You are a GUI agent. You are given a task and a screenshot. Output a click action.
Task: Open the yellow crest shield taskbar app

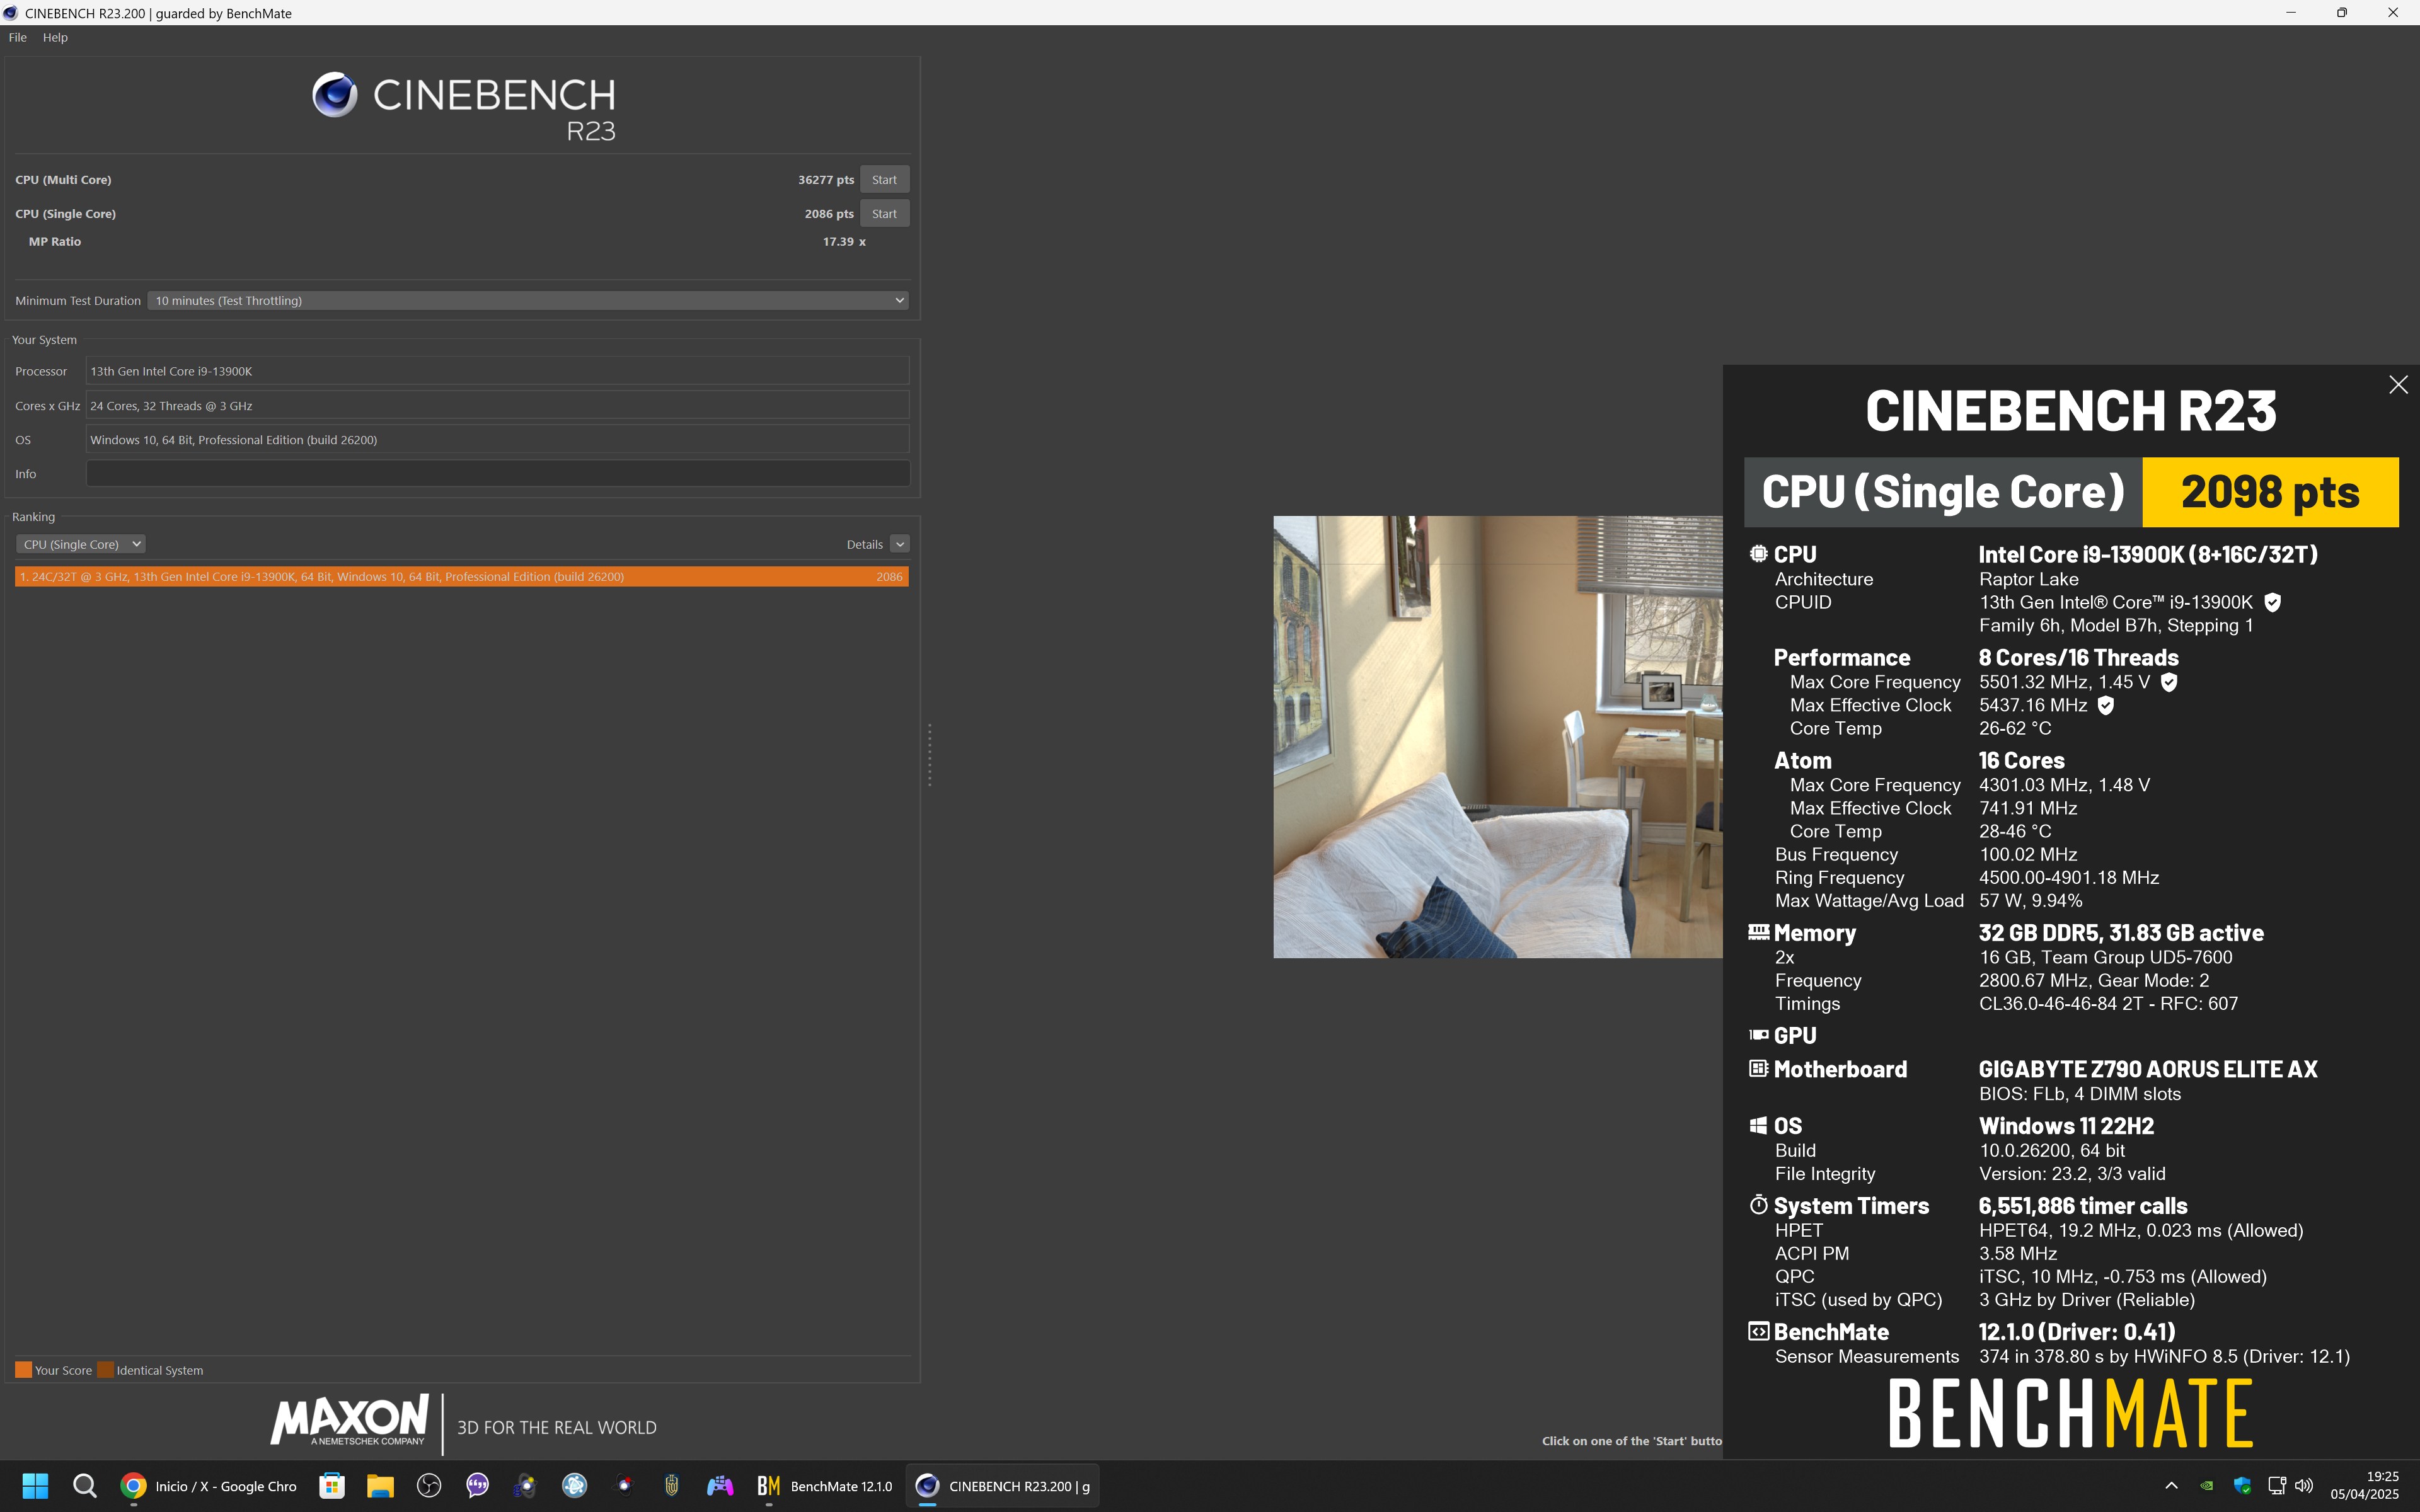pyautogui.click(x=672, y=1486)
